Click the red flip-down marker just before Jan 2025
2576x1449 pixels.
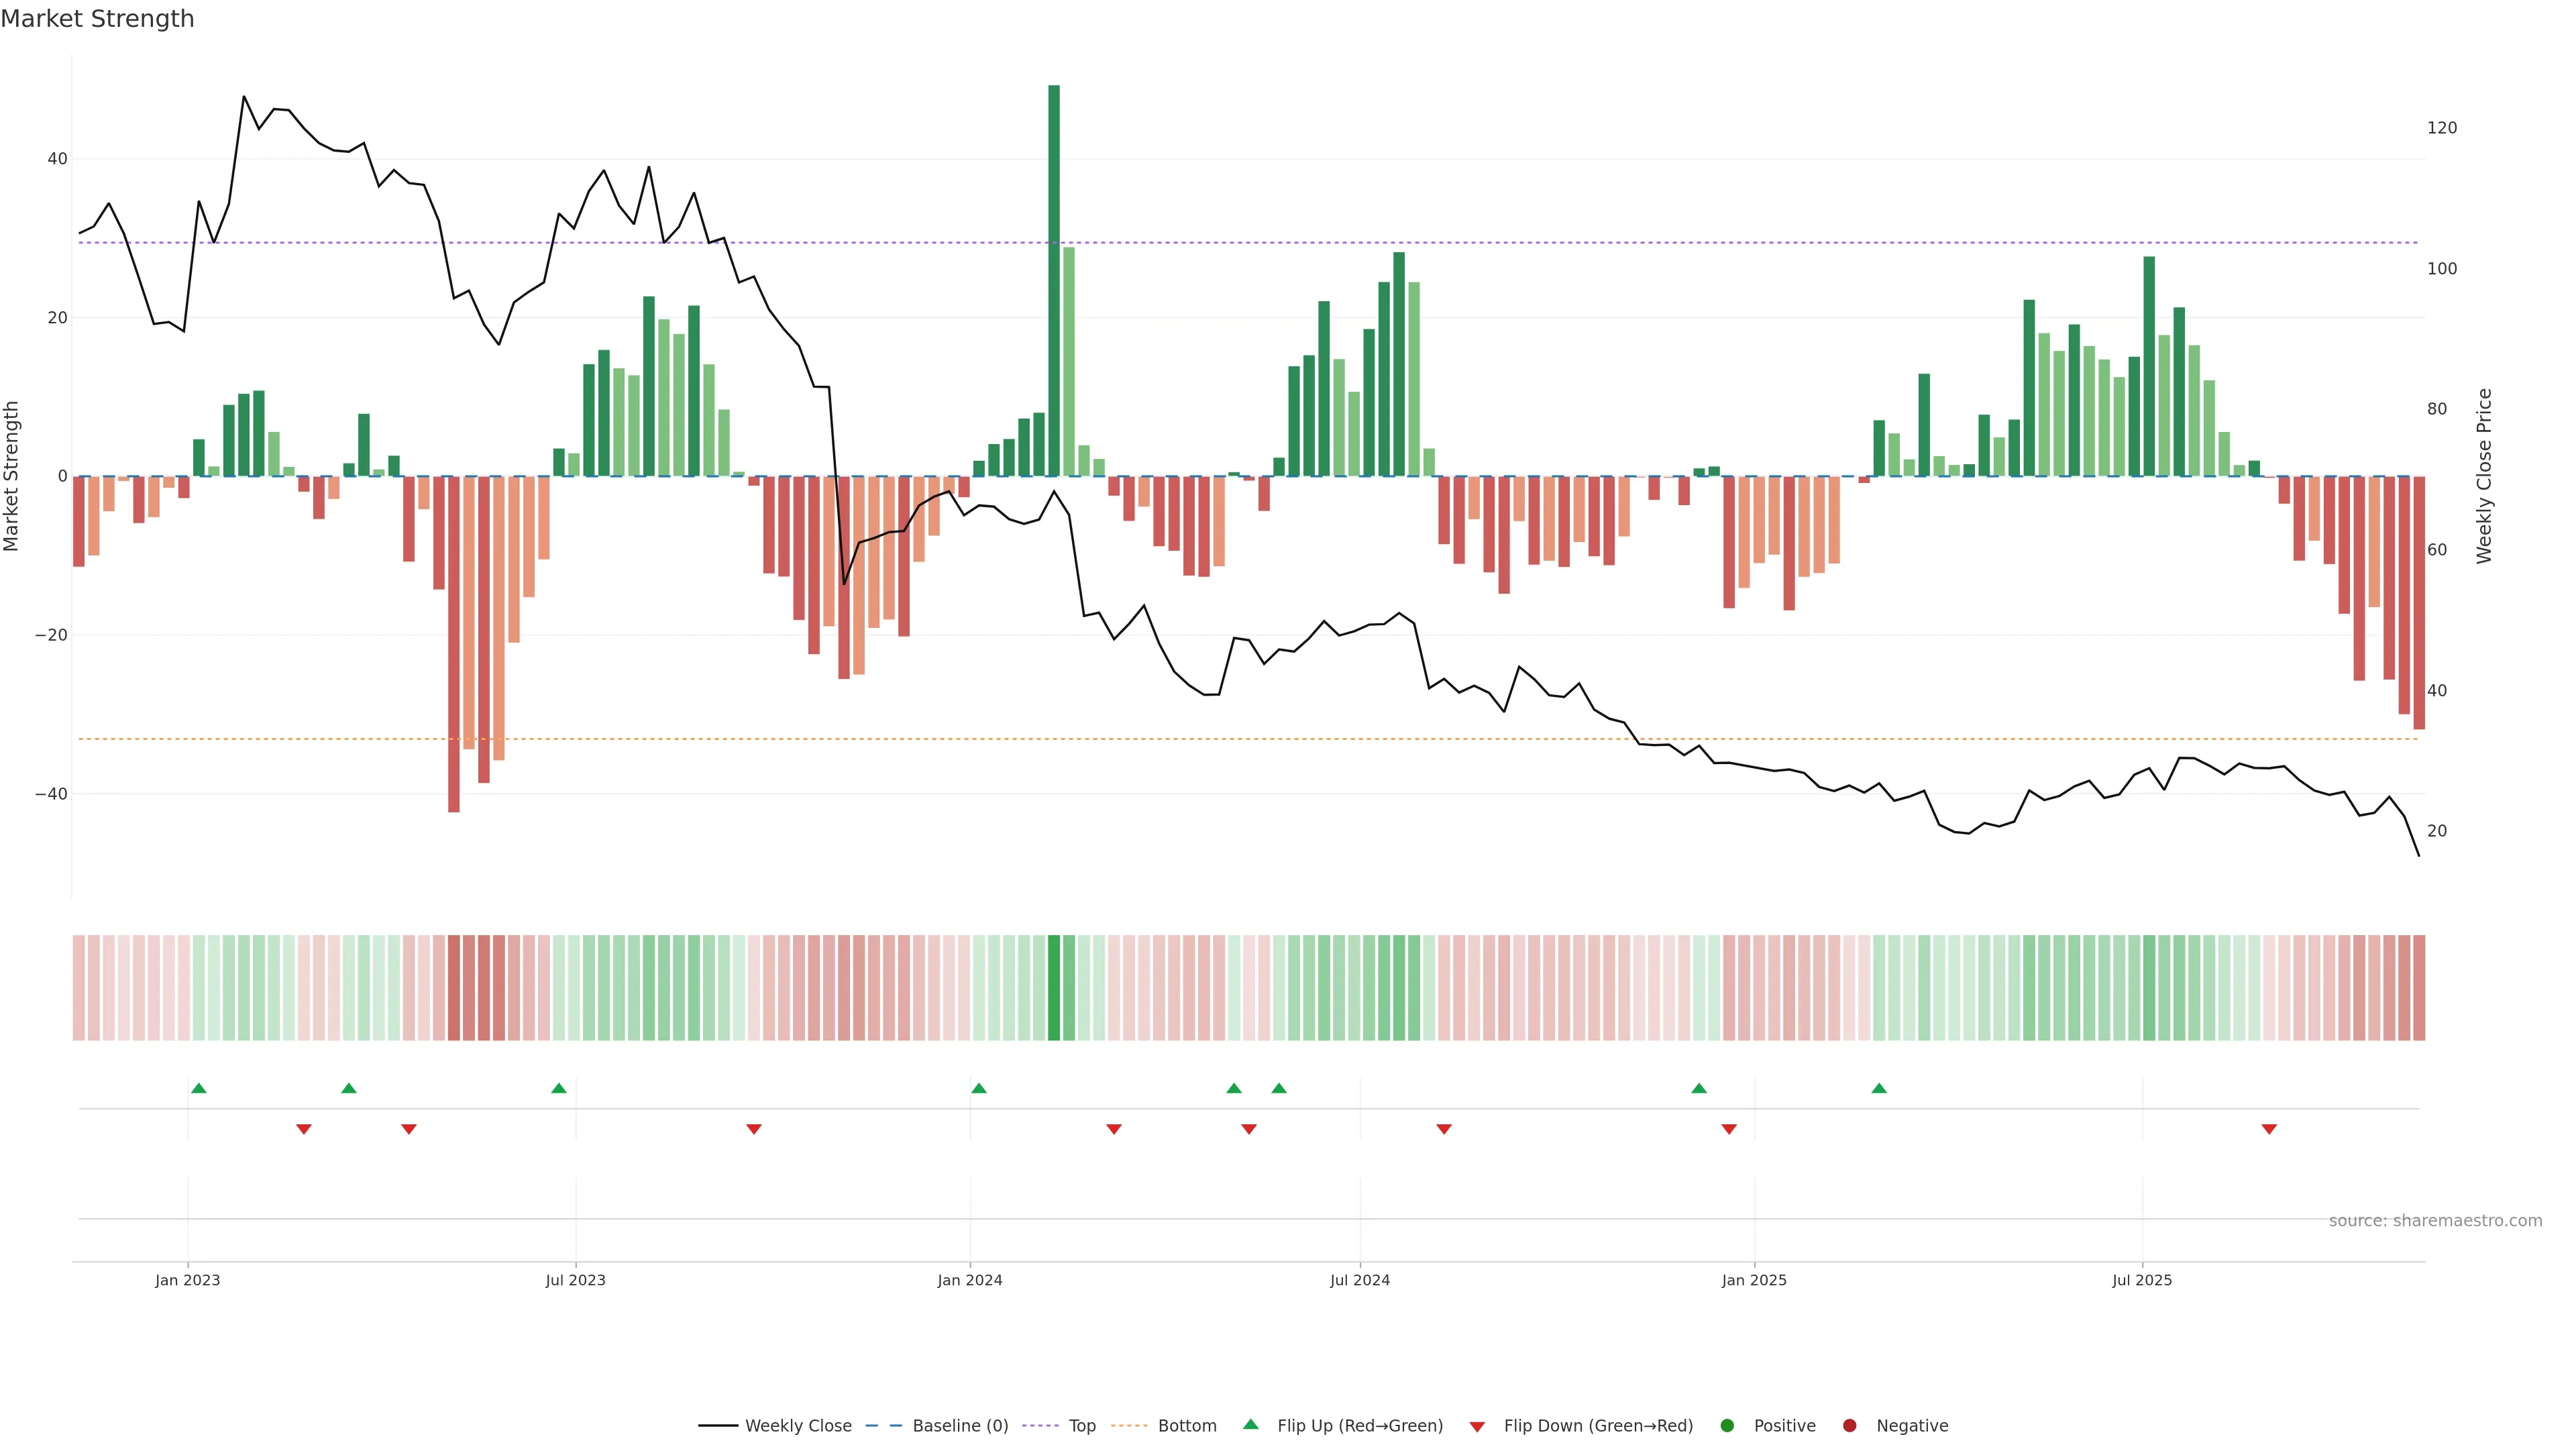(x=1729, y=1129)
